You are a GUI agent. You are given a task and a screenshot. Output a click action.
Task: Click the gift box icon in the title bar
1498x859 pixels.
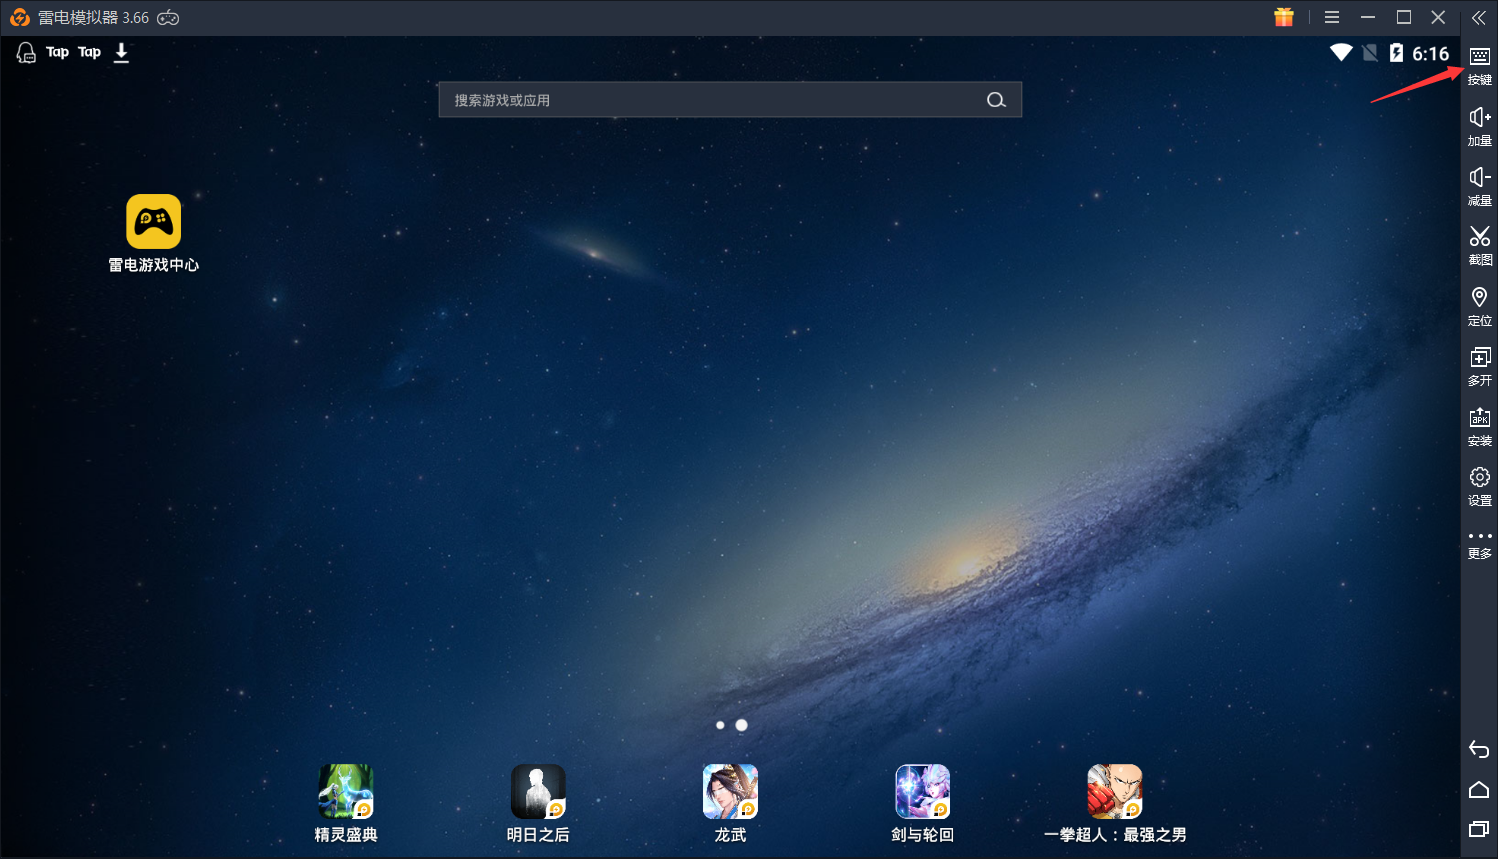click(1284, 17)
